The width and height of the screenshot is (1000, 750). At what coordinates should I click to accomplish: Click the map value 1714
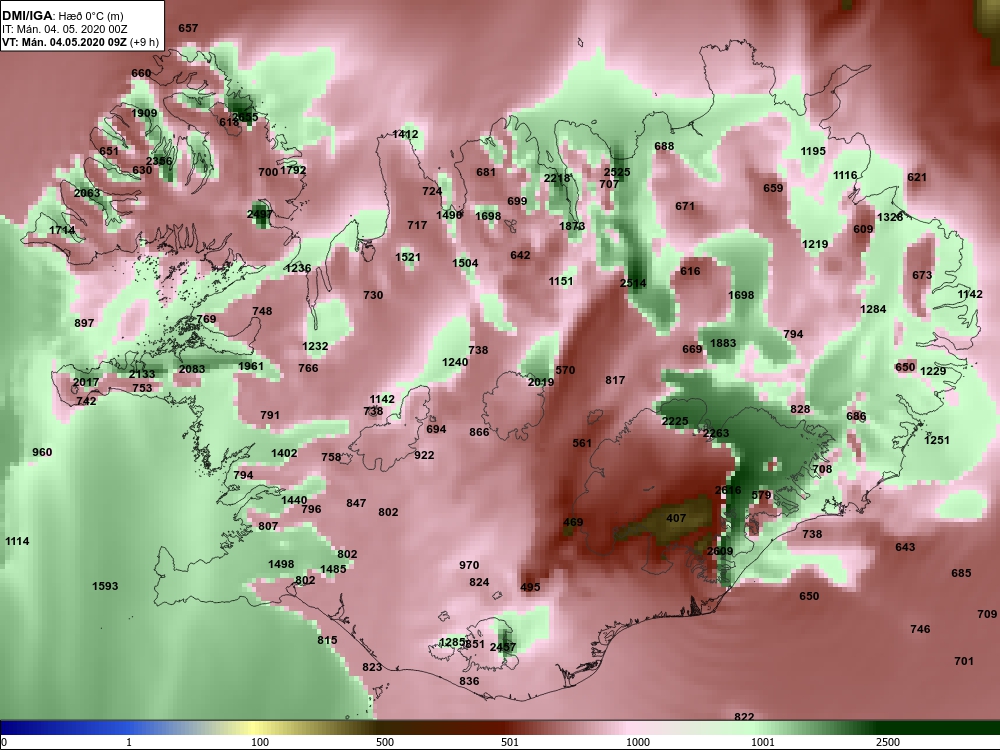(62, 230)
